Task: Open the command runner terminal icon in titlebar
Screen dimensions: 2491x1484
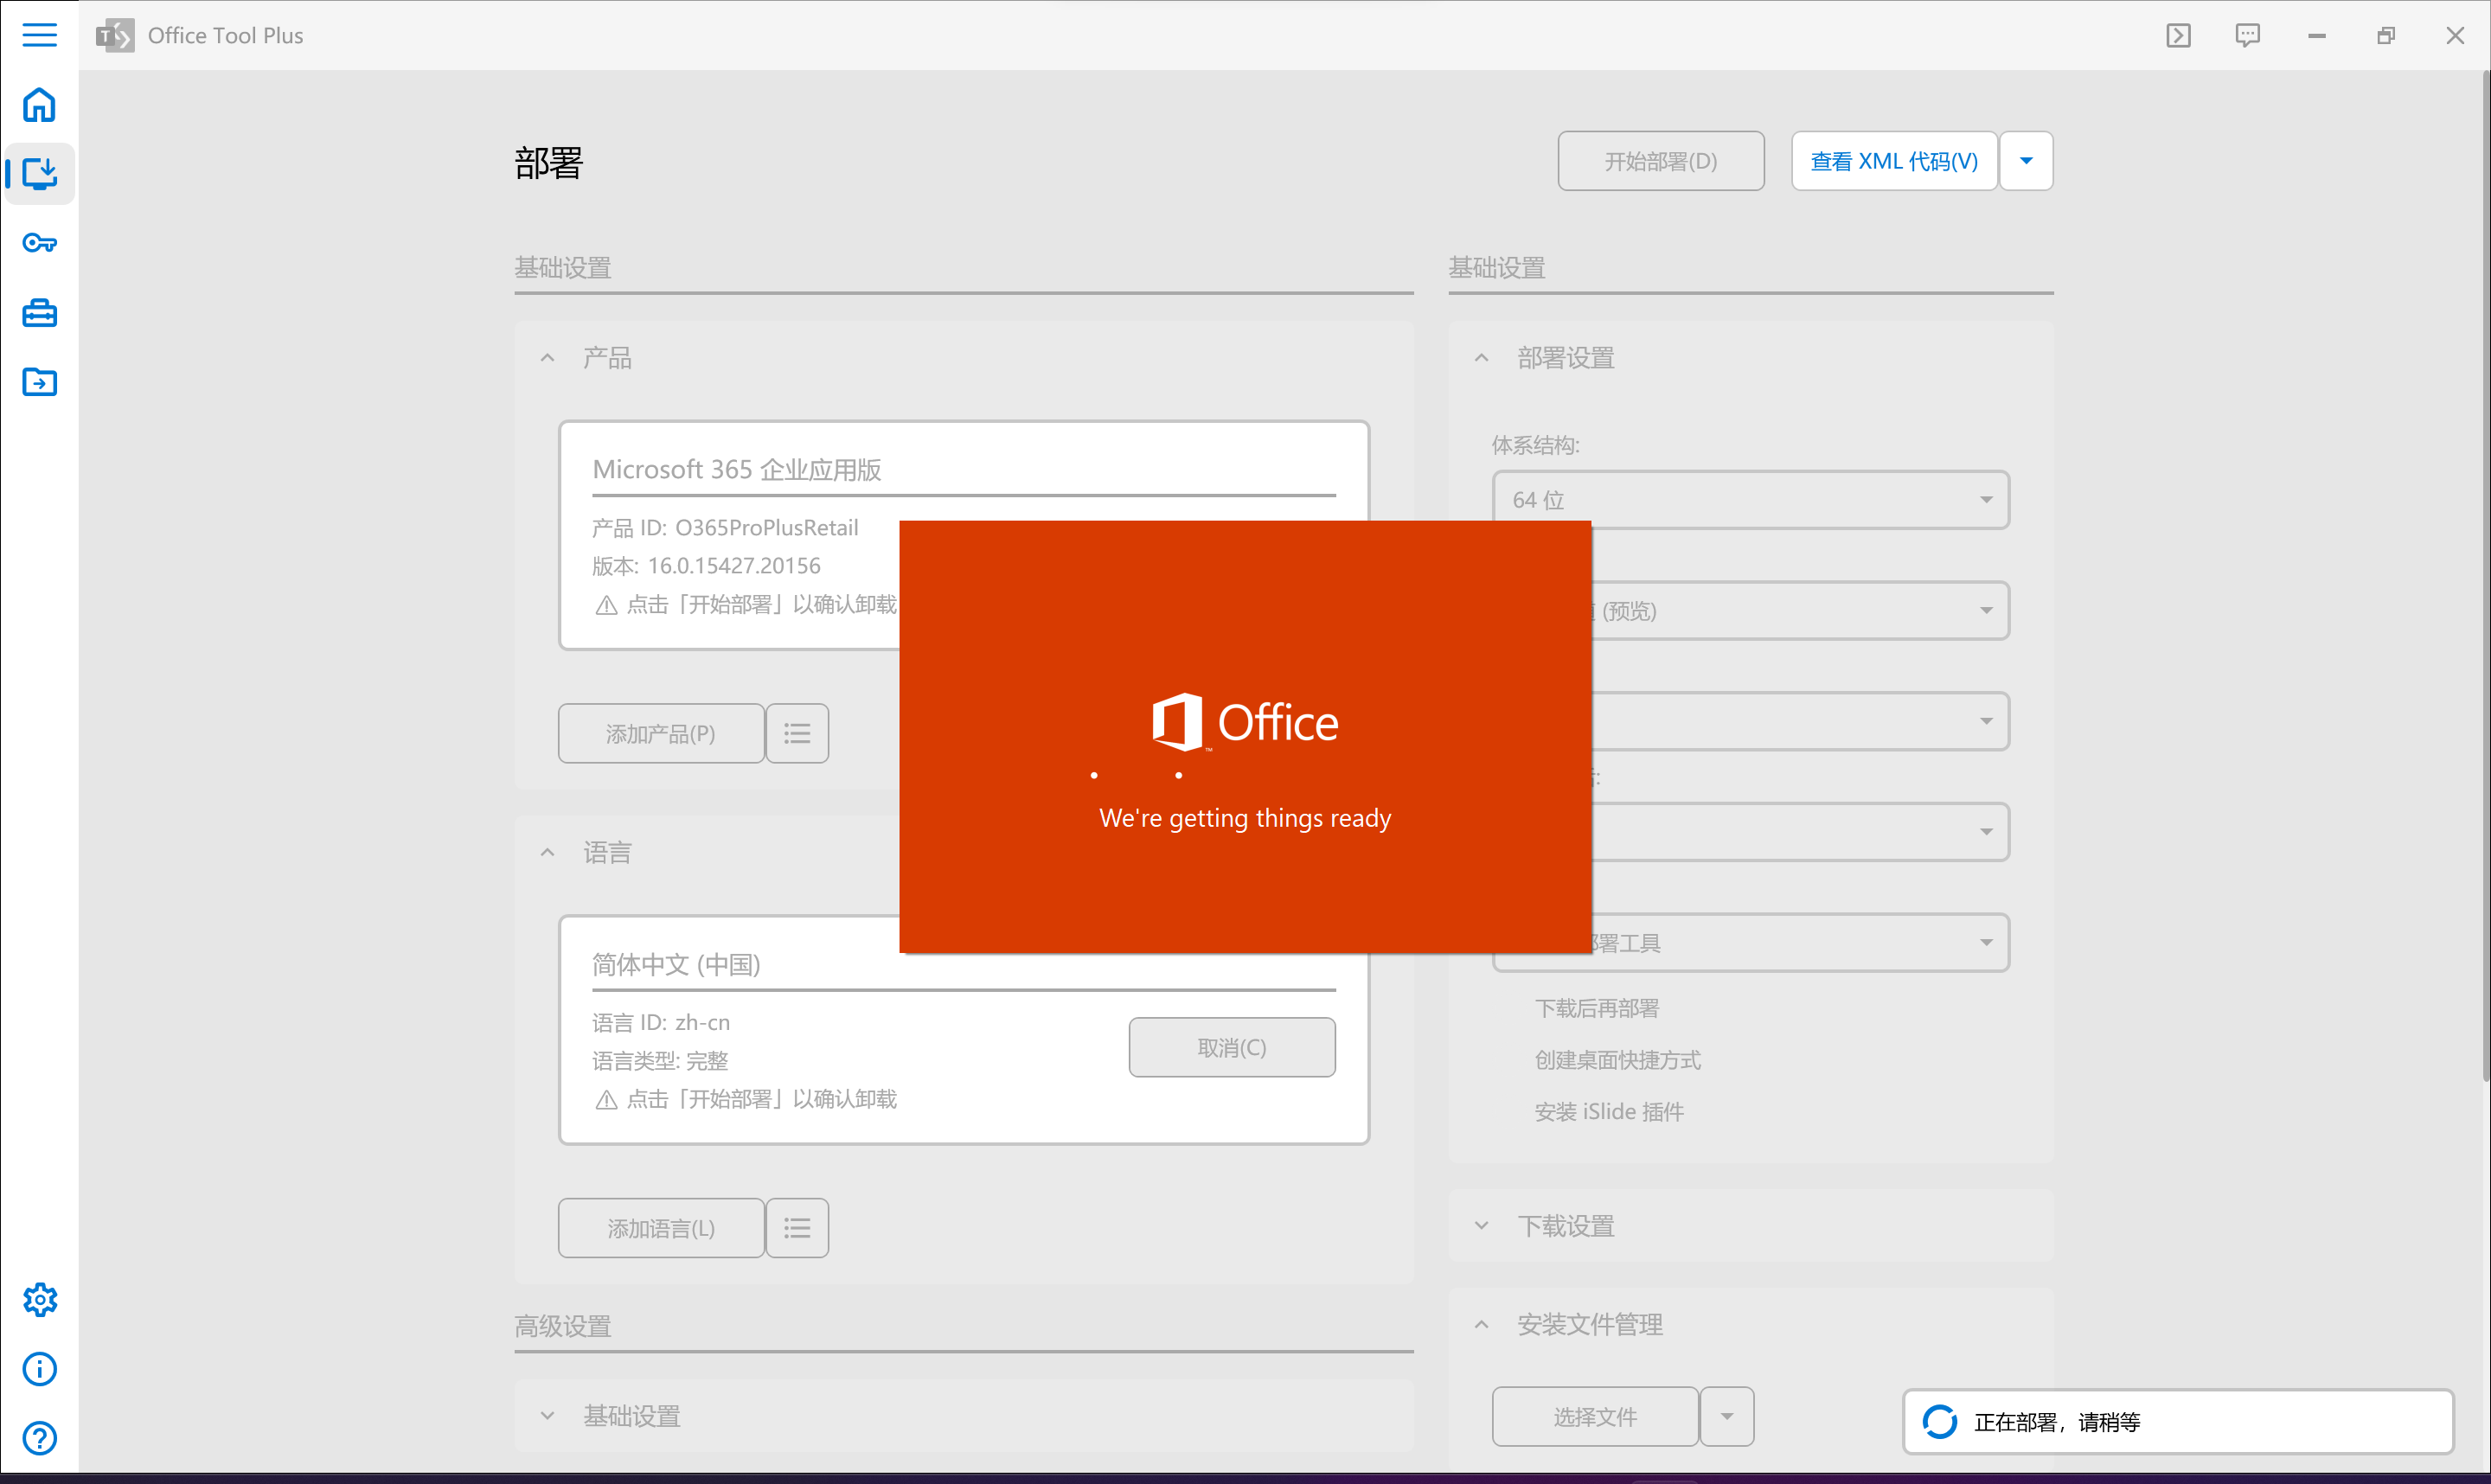Action: tap(2179, 35)
